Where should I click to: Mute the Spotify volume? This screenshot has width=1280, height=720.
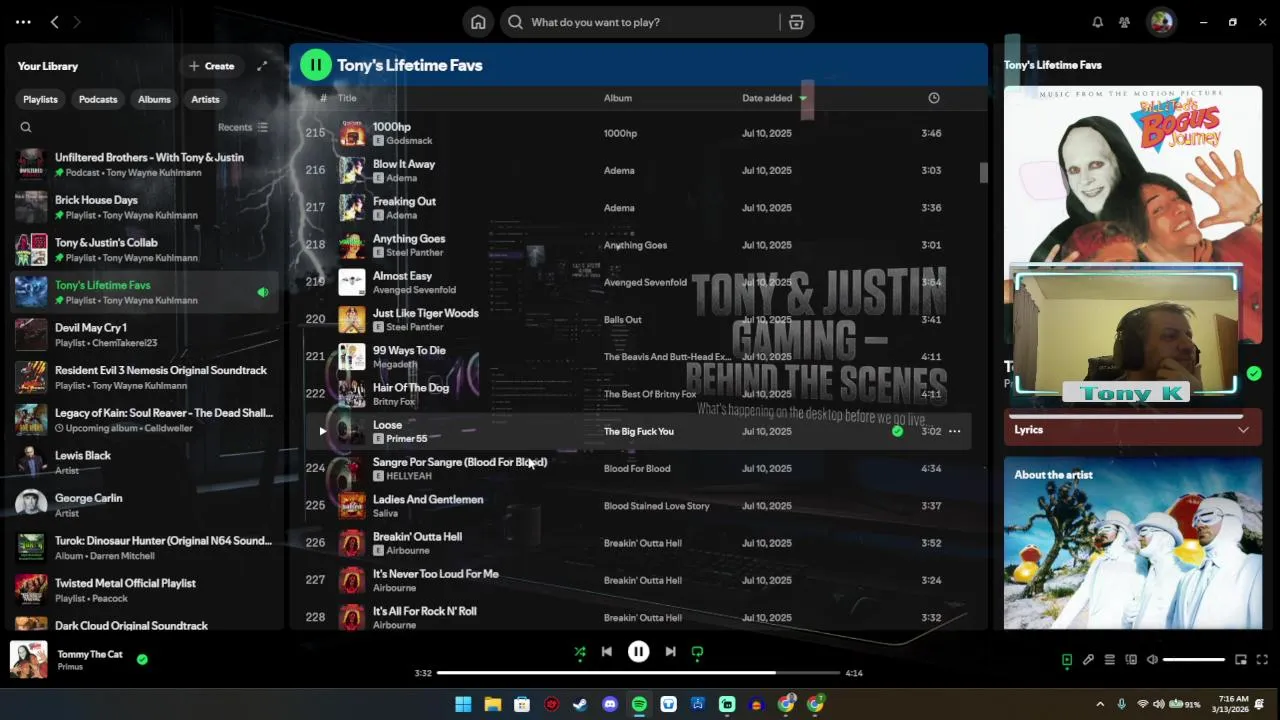tap(1152, 660)
